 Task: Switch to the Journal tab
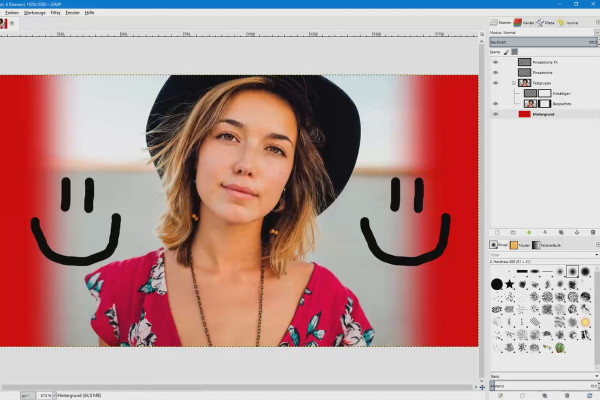click(x=568, y=23)
